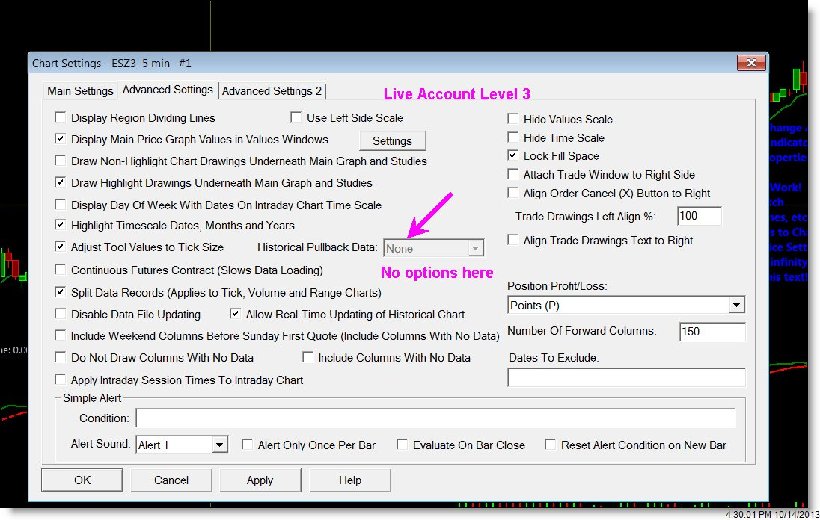The height and width of the screenshot is (520, 820).
Task: Check Hide Time Scale
Action: [513, 138]
